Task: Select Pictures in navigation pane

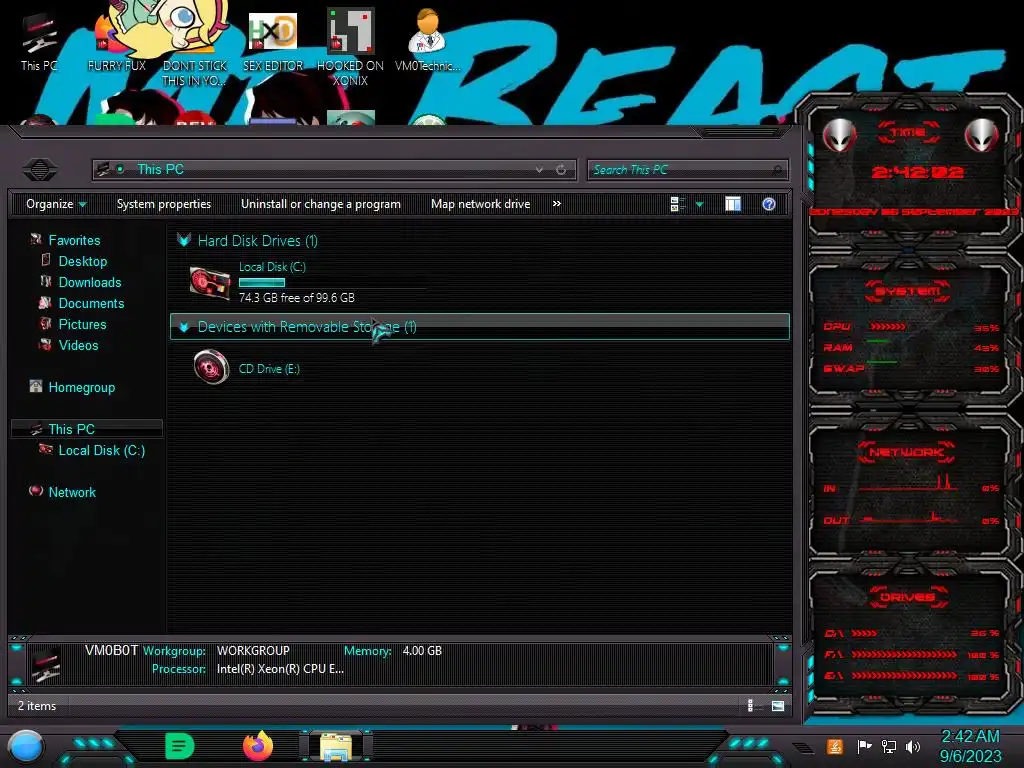Action: [82, 324]
